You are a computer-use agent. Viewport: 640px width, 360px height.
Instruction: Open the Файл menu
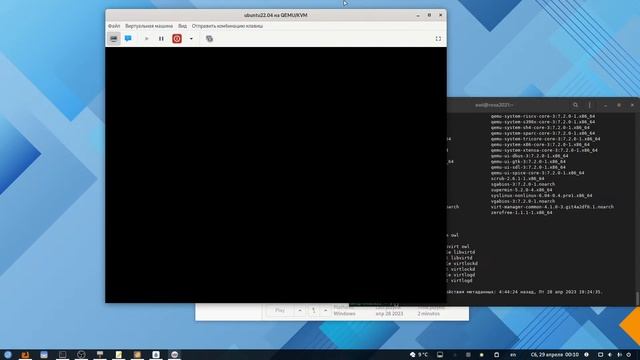click(x=114, y=26)
